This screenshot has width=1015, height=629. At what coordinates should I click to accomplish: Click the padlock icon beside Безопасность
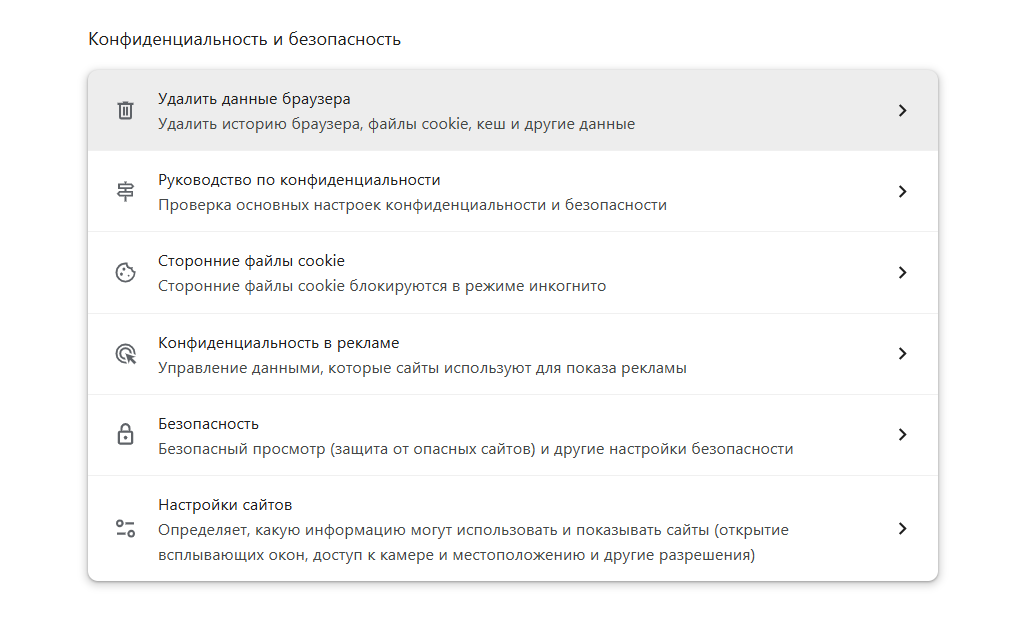tap(125, 435)
